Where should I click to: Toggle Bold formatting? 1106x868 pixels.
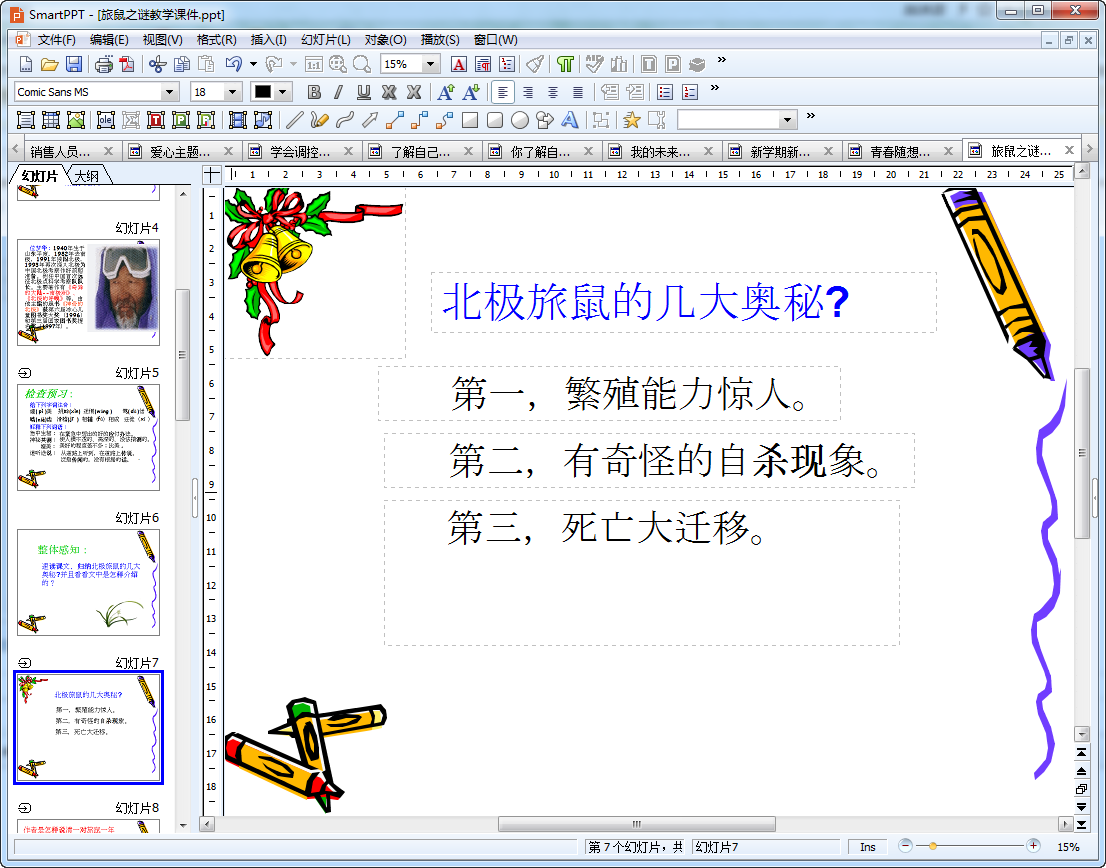(x=315, y=92)
